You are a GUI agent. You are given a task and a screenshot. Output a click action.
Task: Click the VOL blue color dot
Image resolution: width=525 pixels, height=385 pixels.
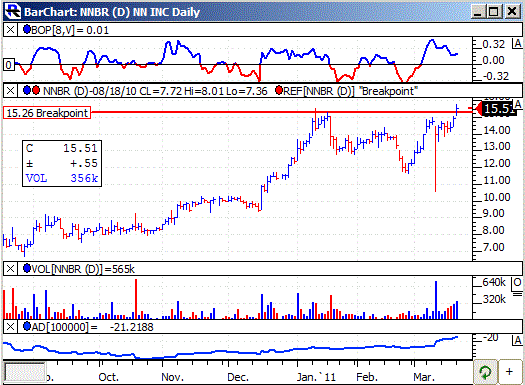pos(27,268)
